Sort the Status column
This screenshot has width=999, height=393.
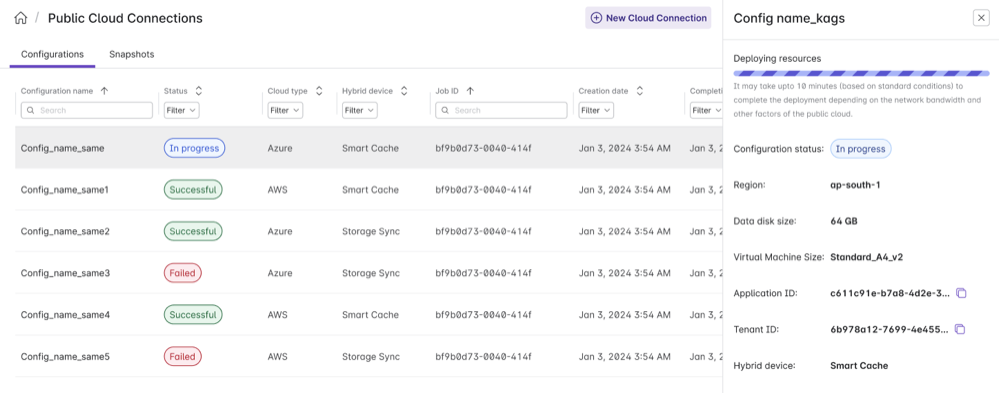(199, 91)
